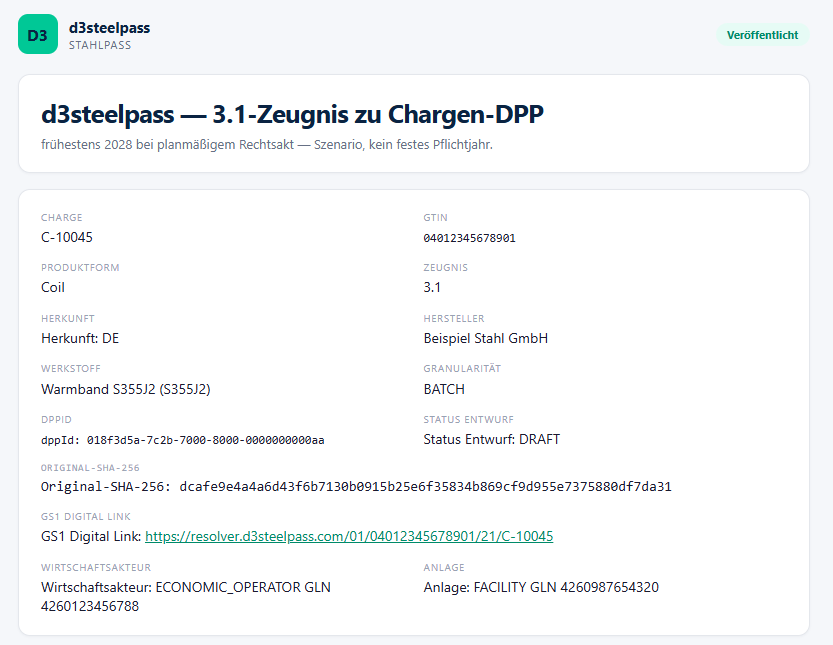Image resolution: width=833 pixels, height=645 pixels.
Task: Click the ZEUGNIS label
Action: (446, 267)
